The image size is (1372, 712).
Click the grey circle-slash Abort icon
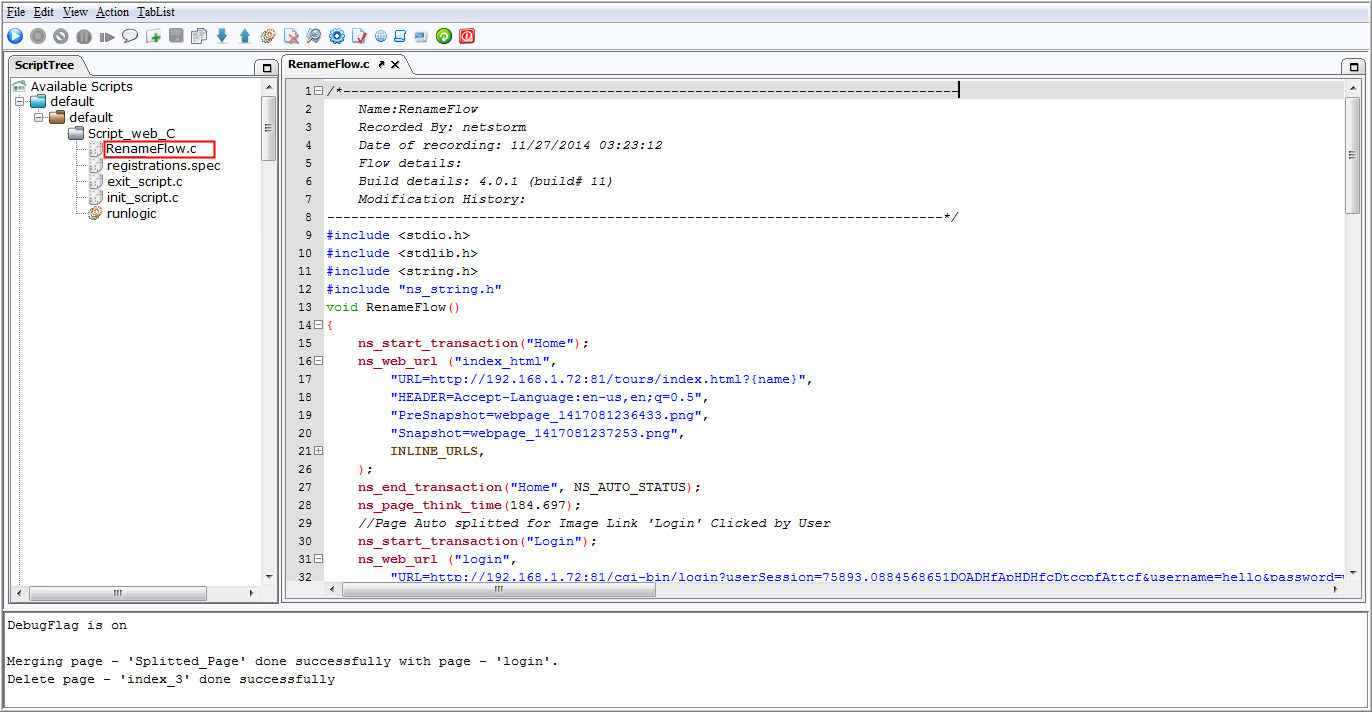[61, 36]
